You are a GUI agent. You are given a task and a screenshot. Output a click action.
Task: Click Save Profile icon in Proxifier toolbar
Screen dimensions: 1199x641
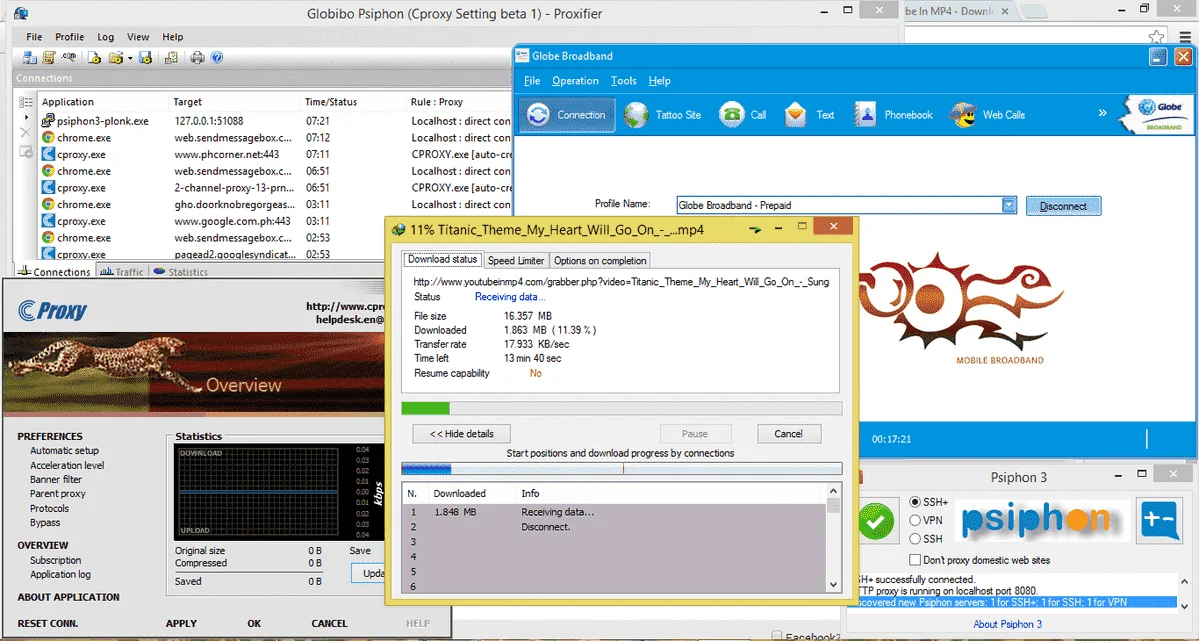pyautogui.click(x=145, y=57)
